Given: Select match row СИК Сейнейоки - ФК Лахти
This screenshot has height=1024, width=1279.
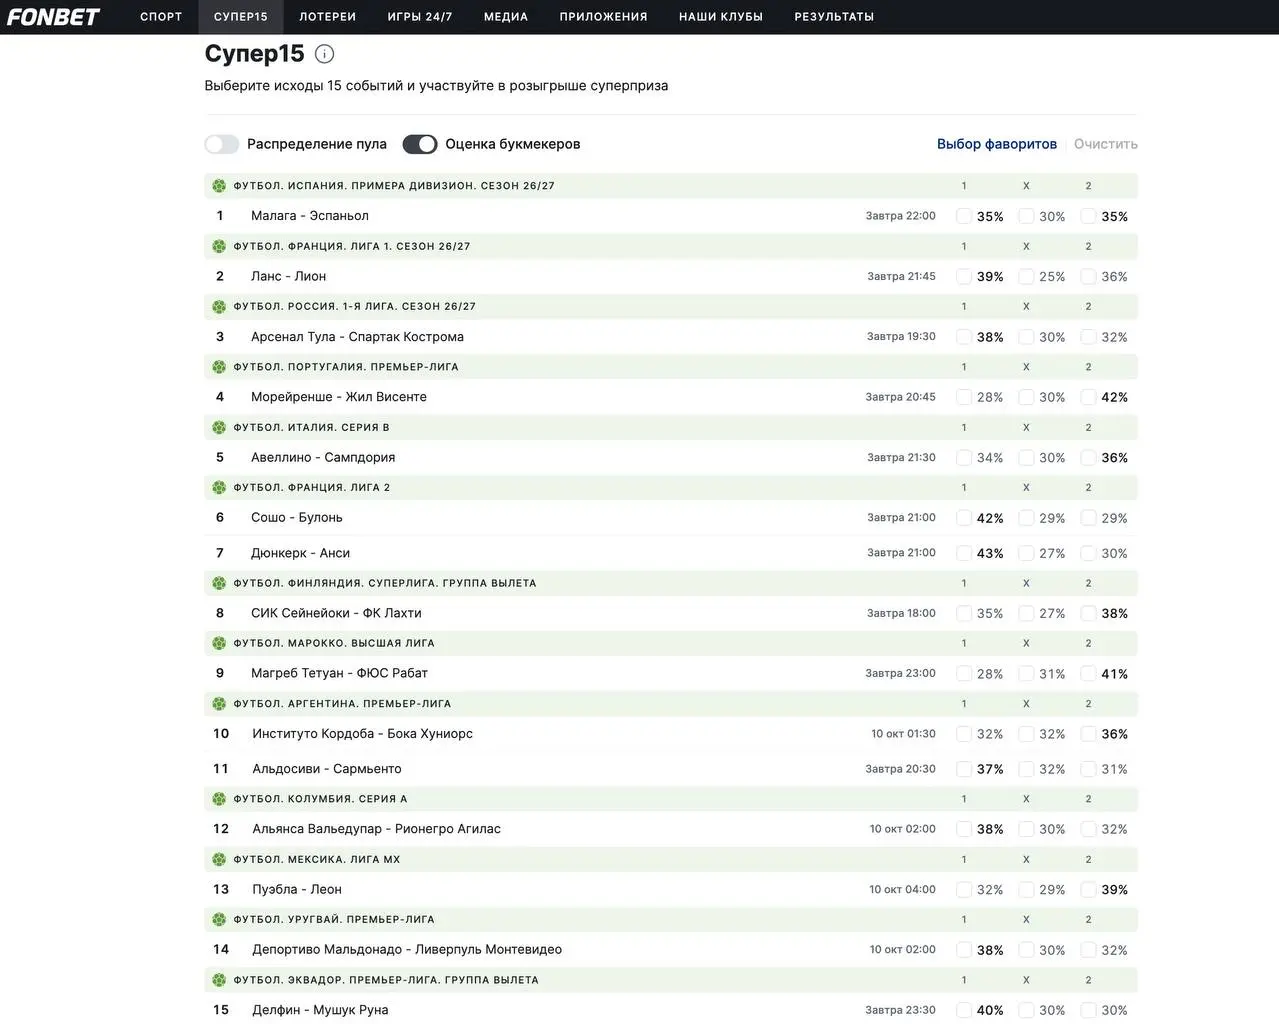Looking at the screenshot, I should 671,613.
